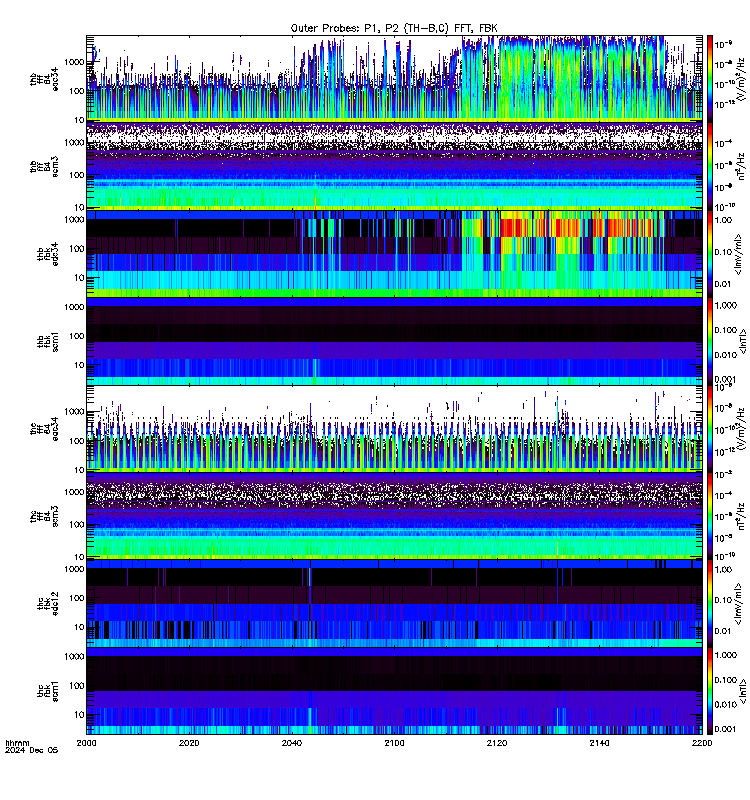Click the 'thb fff 64 scm3' axis label
The image size is (750, 800).
44,166
